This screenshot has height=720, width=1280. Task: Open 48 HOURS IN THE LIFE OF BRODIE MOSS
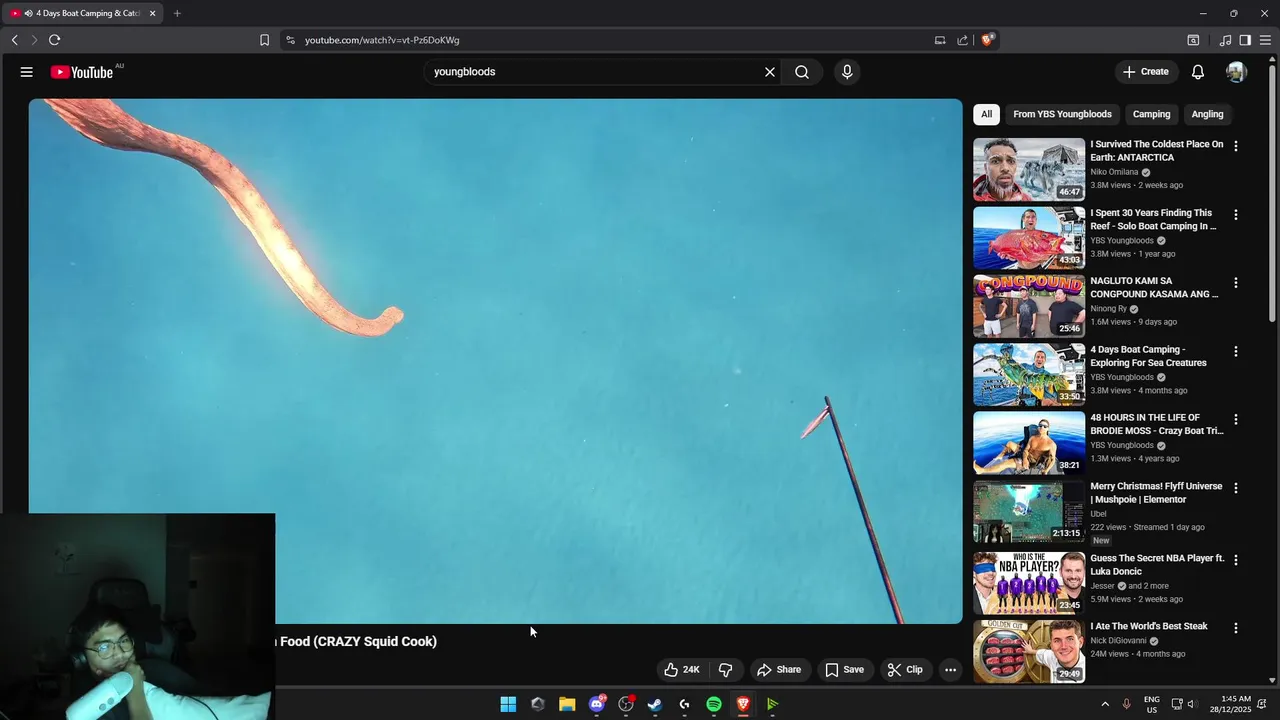coord(1156,424)
